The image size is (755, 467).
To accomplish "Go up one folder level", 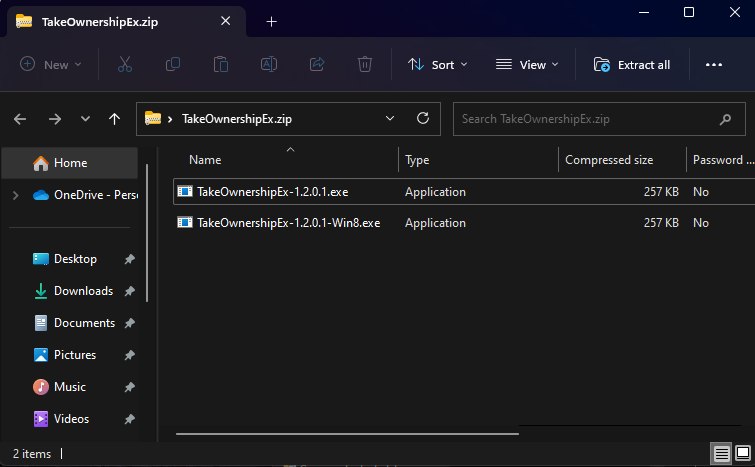I will pyautogui.click(x=115, y=119).
